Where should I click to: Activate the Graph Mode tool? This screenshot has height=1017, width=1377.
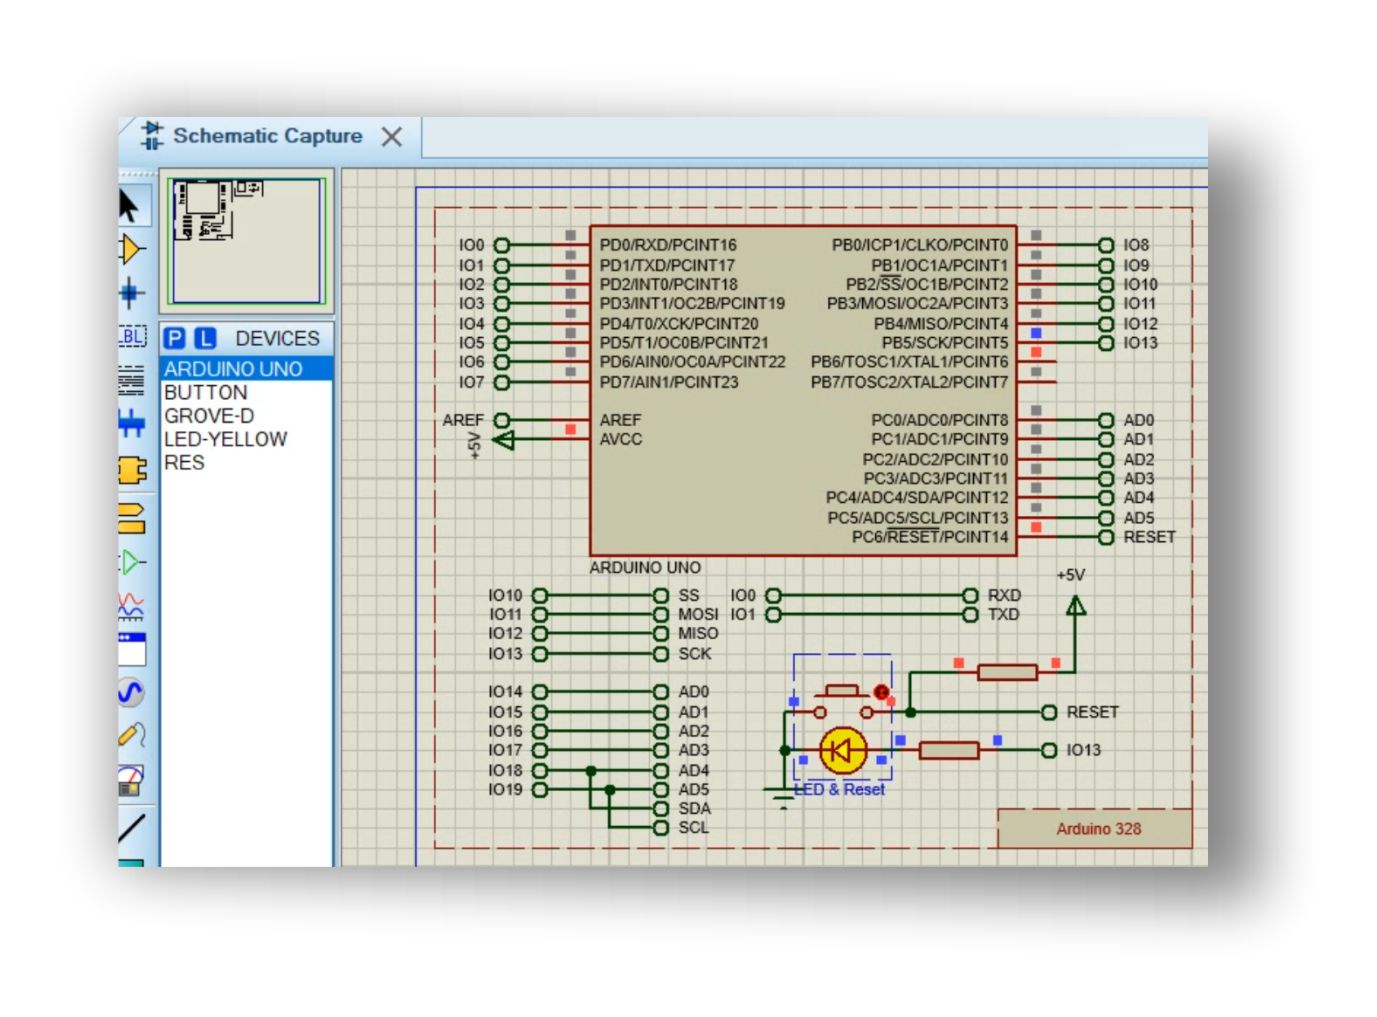pos(131,606)
